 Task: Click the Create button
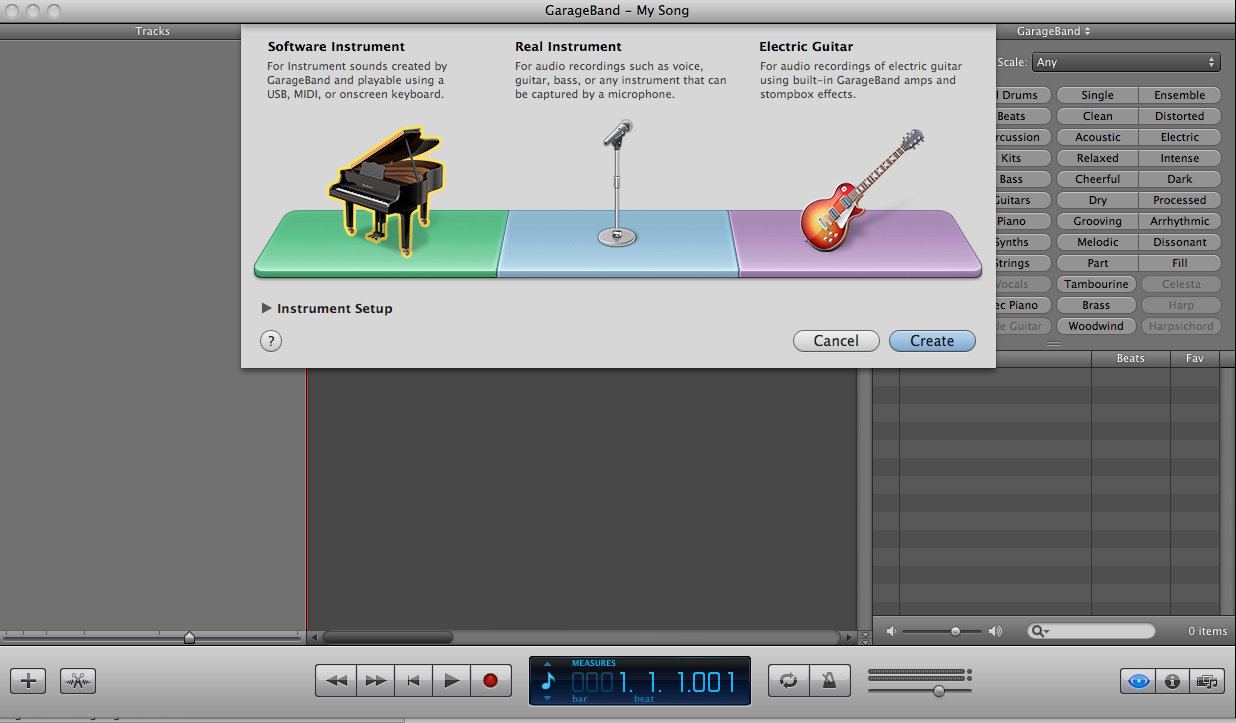932,341
